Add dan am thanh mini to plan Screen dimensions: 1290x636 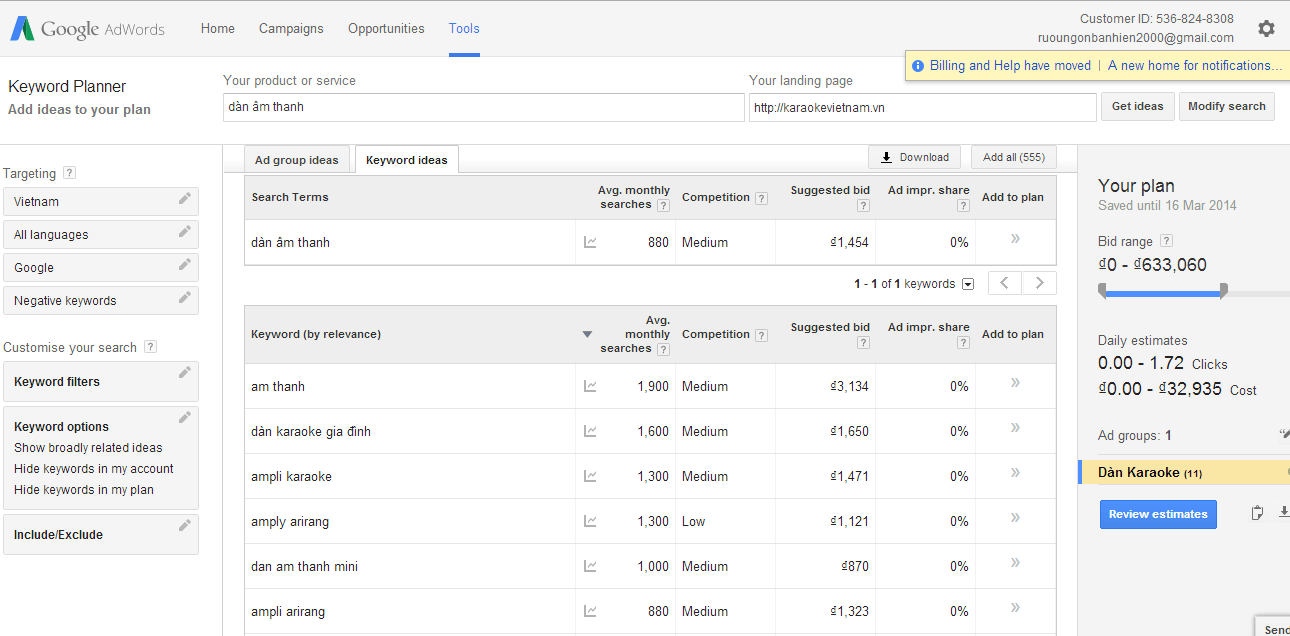tap(1016, 563)
